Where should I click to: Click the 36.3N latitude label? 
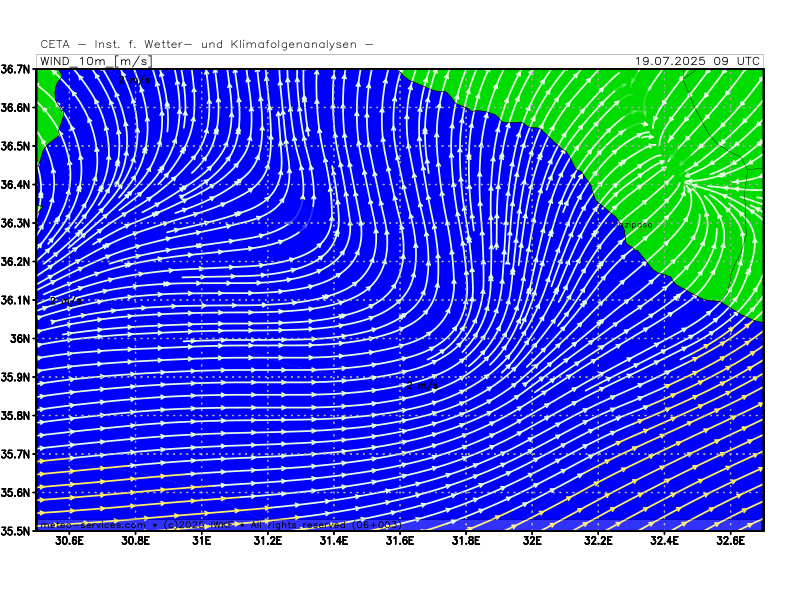coord(16,223)
